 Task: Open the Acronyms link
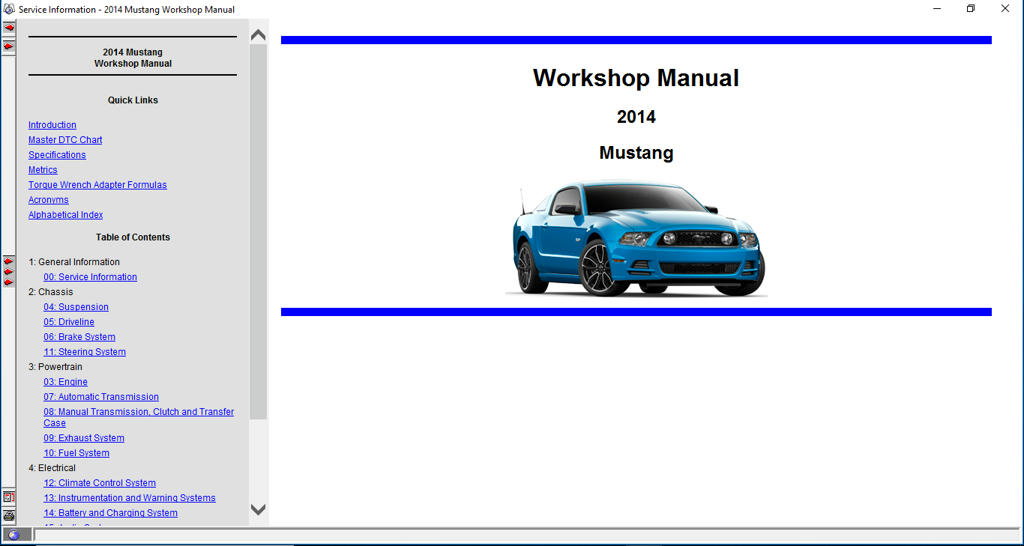pos(48,200)
